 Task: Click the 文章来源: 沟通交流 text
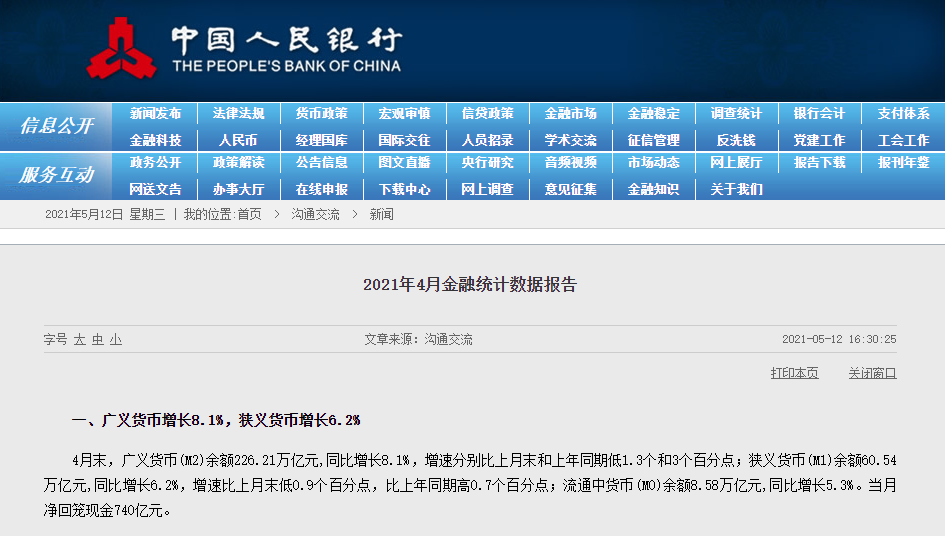(418, 339)
